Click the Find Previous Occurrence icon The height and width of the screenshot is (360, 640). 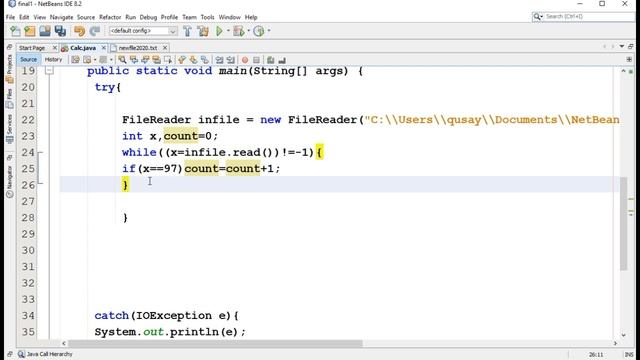[133, 60]
